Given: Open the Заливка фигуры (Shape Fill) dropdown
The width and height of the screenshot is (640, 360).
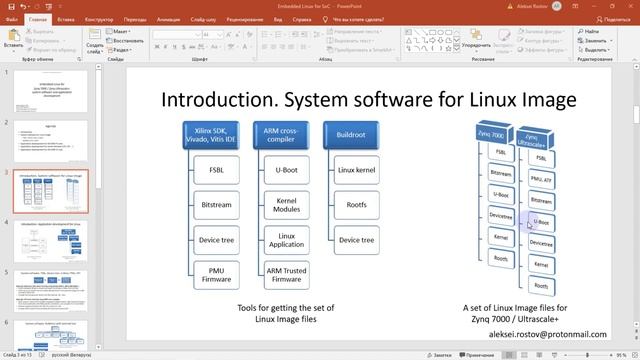Looking at the screenshot, I should pyautogui.click(x=541, y=31).
